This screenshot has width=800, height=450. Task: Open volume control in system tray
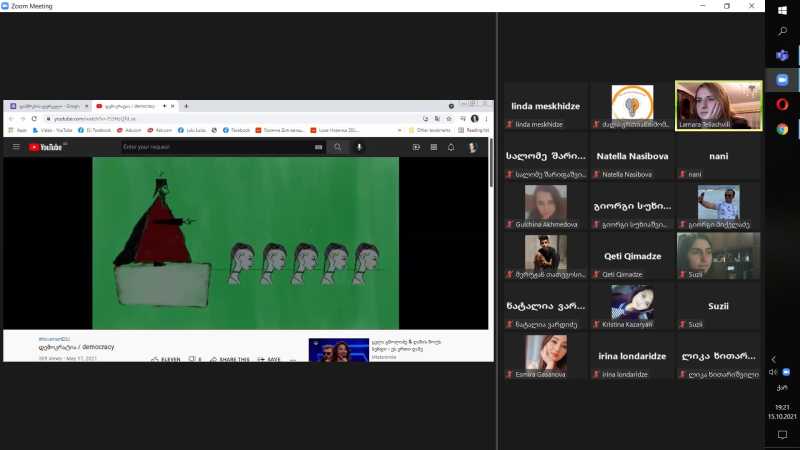point(773,372)
